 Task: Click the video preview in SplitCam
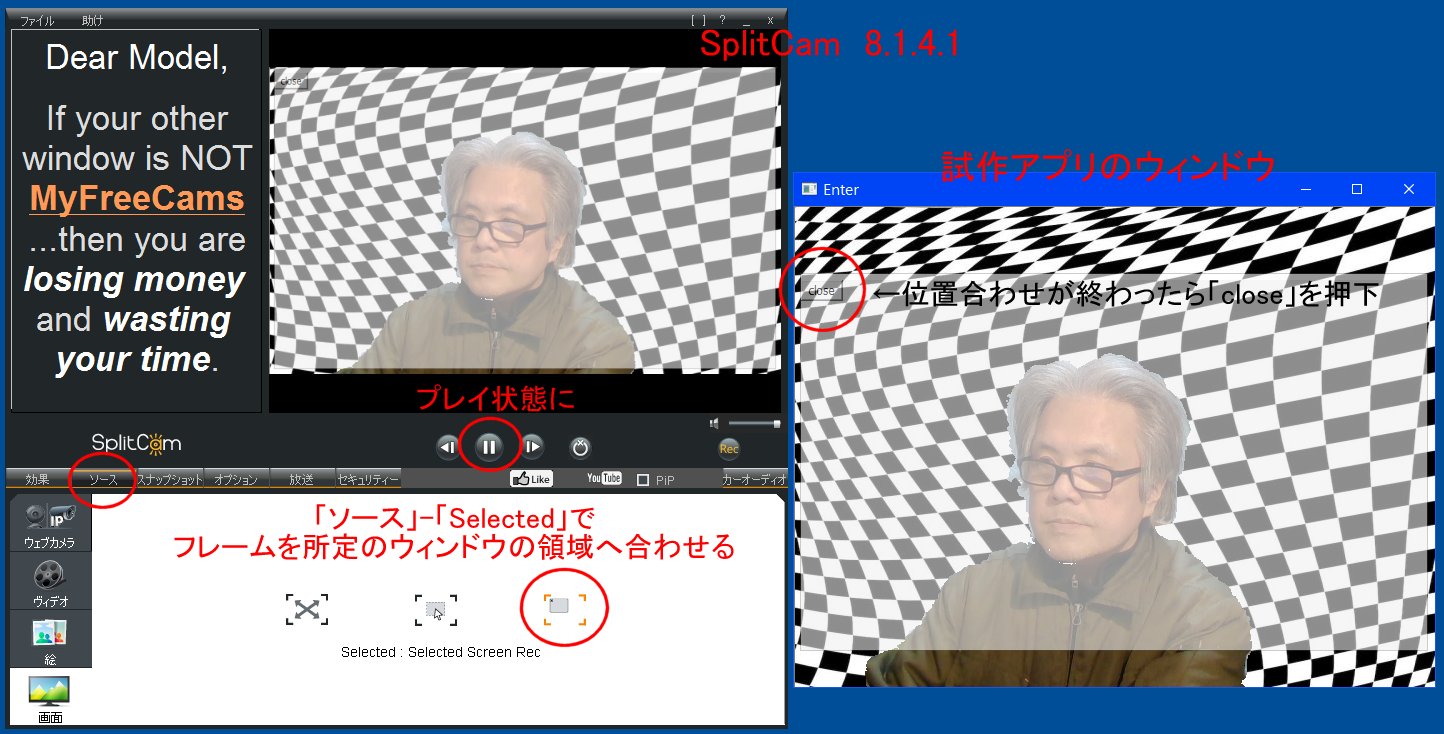click(525, 220)
